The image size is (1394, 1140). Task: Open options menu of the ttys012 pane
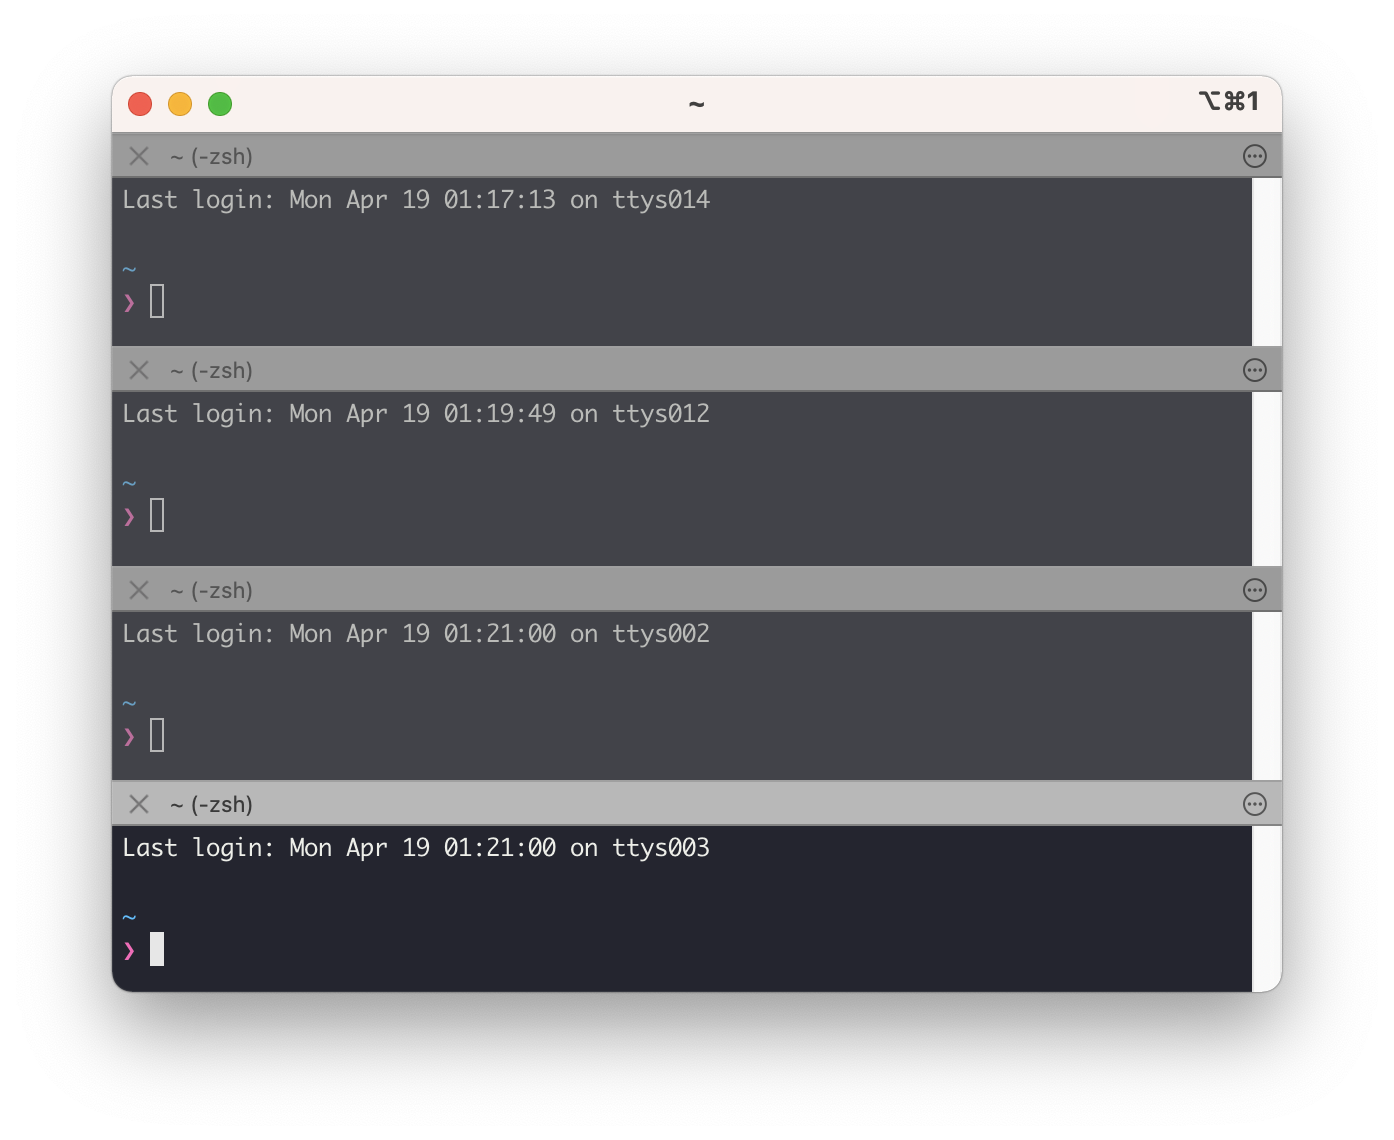[x=1254, y=368]
